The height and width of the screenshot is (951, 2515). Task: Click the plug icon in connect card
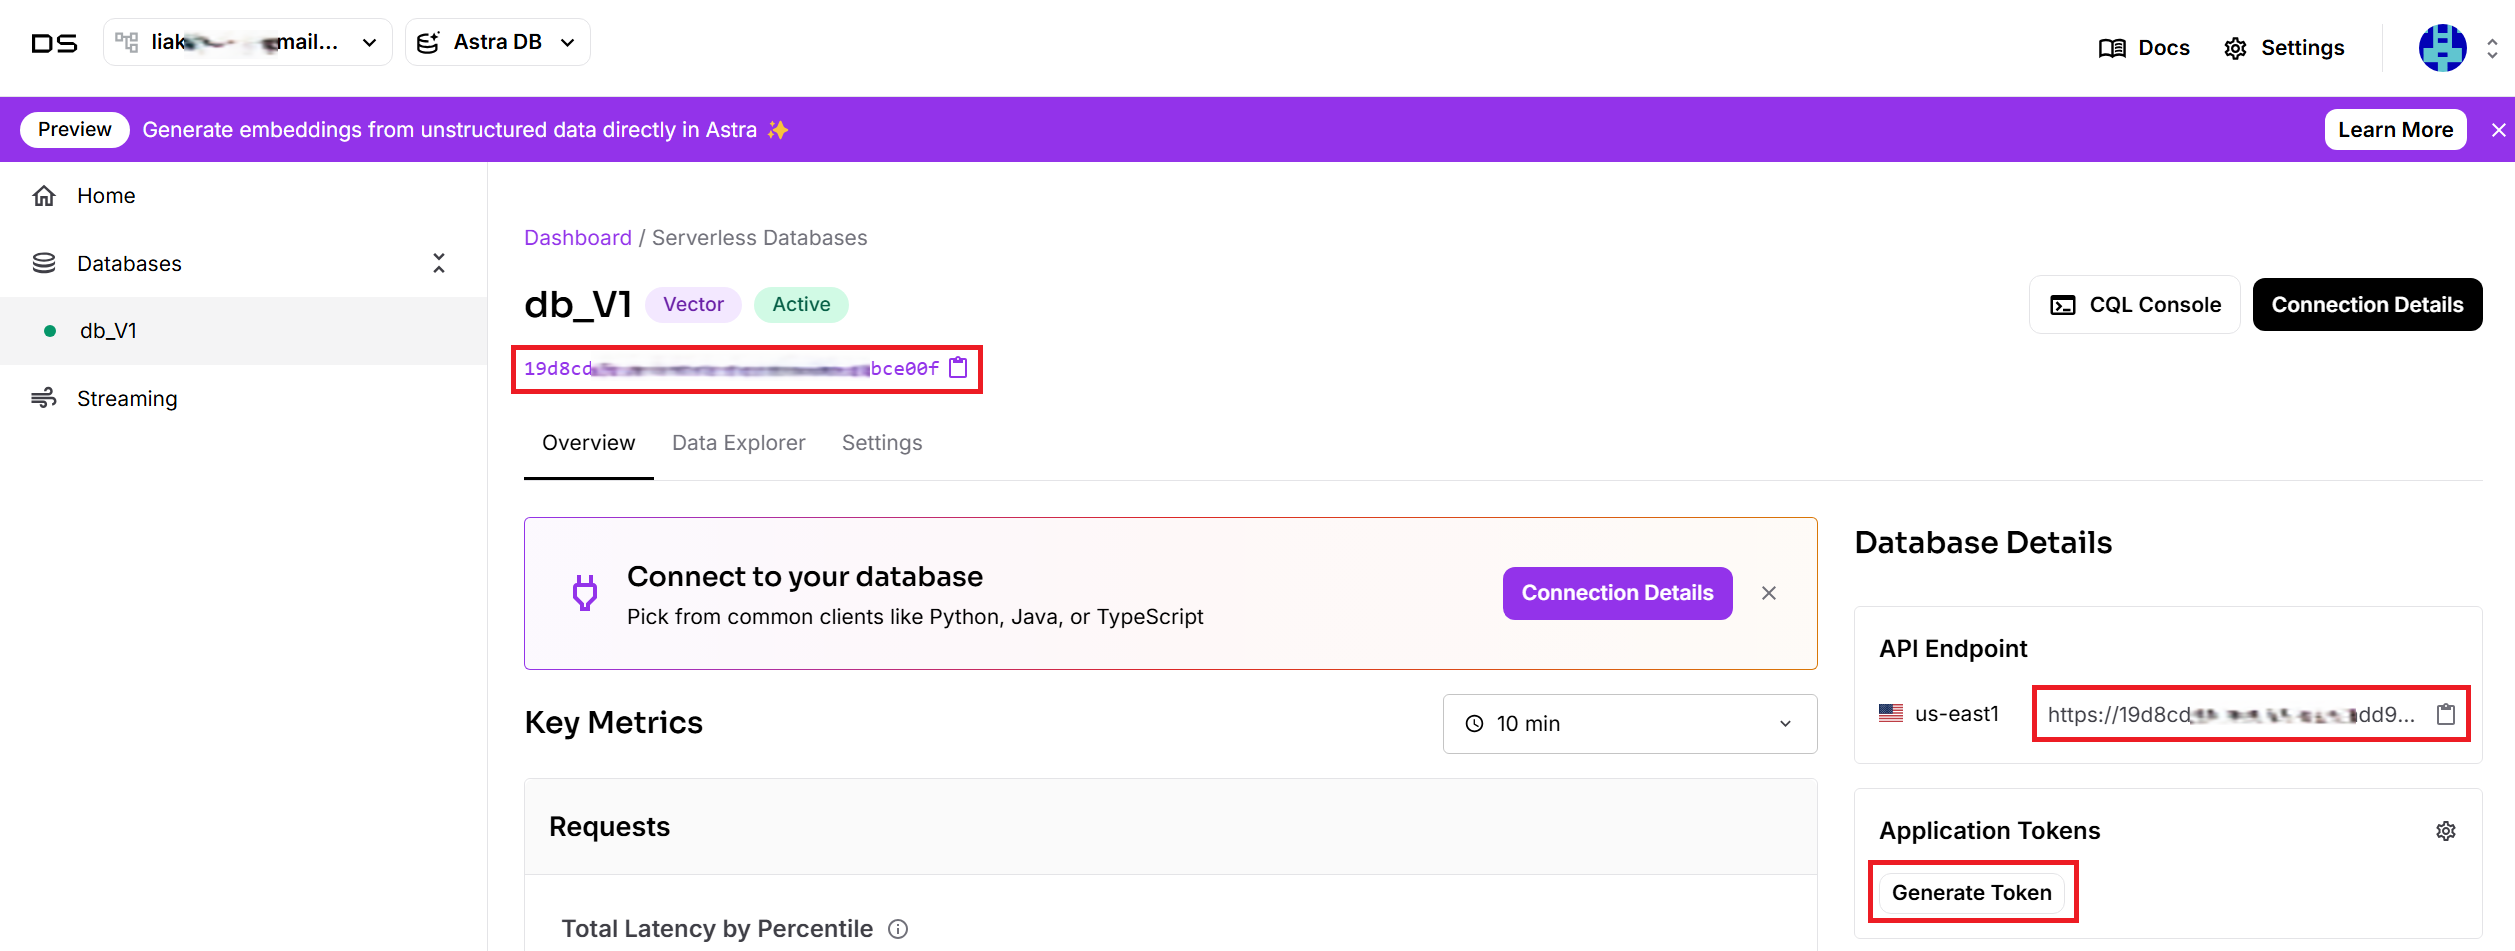[585, 593]
